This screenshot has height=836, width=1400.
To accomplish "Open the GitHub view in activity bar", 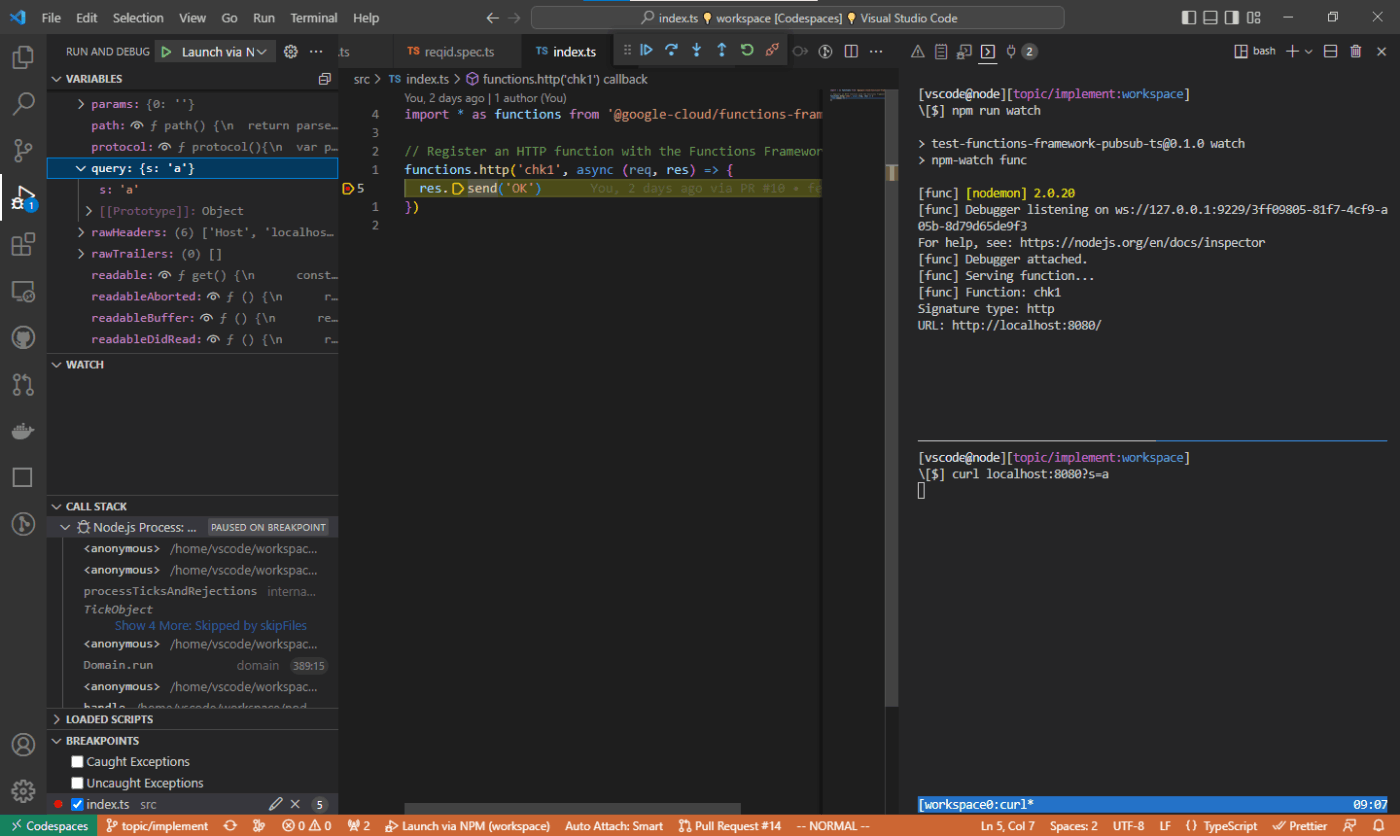I will [22, 338].
